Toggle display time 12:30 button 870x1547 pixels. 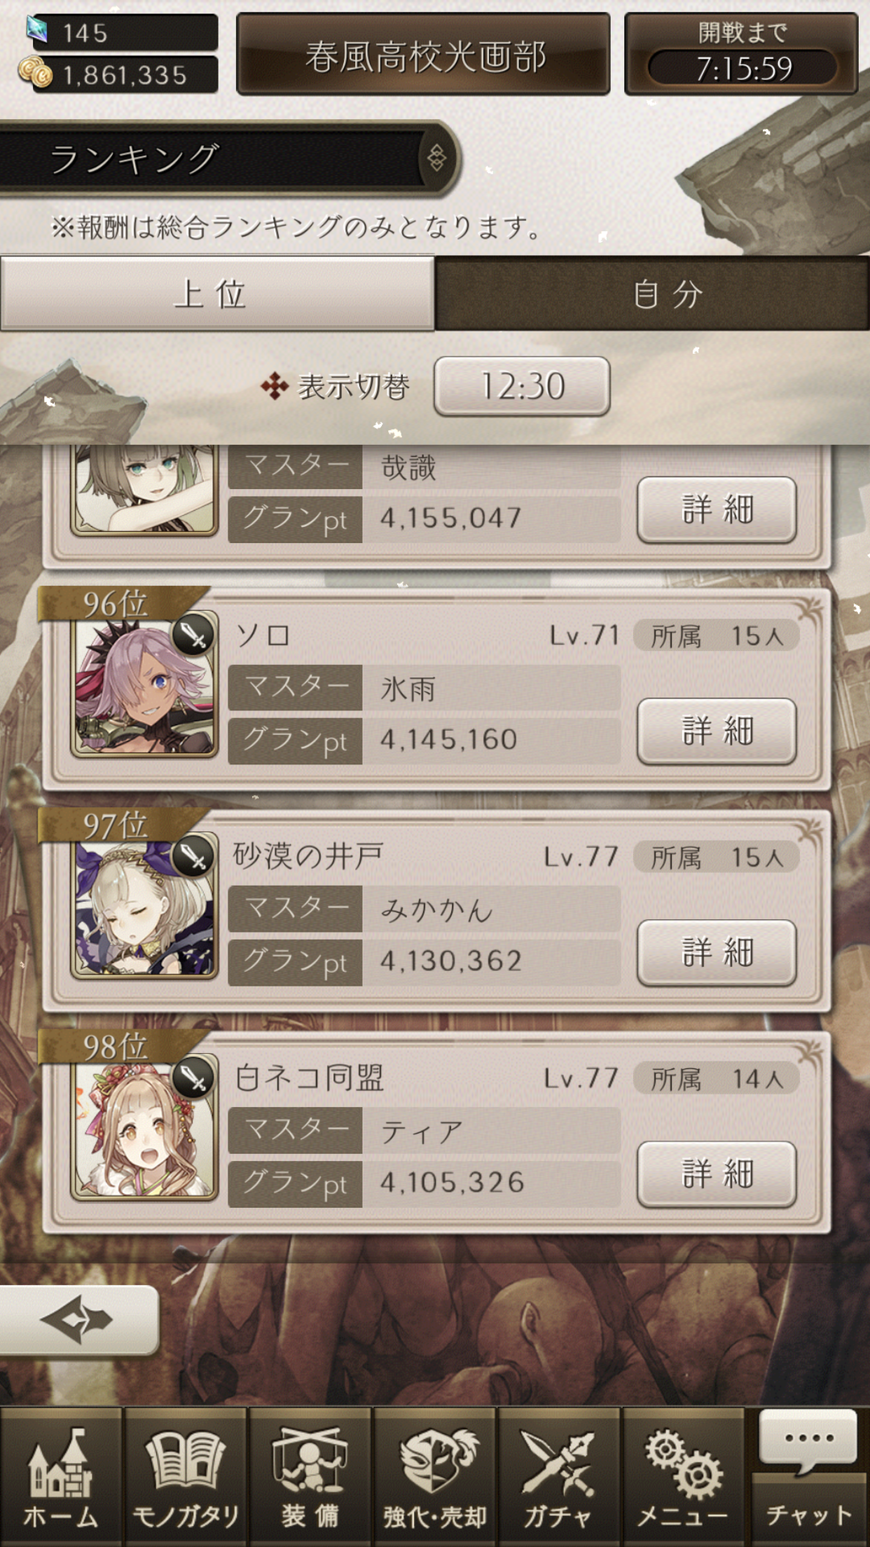522,386
